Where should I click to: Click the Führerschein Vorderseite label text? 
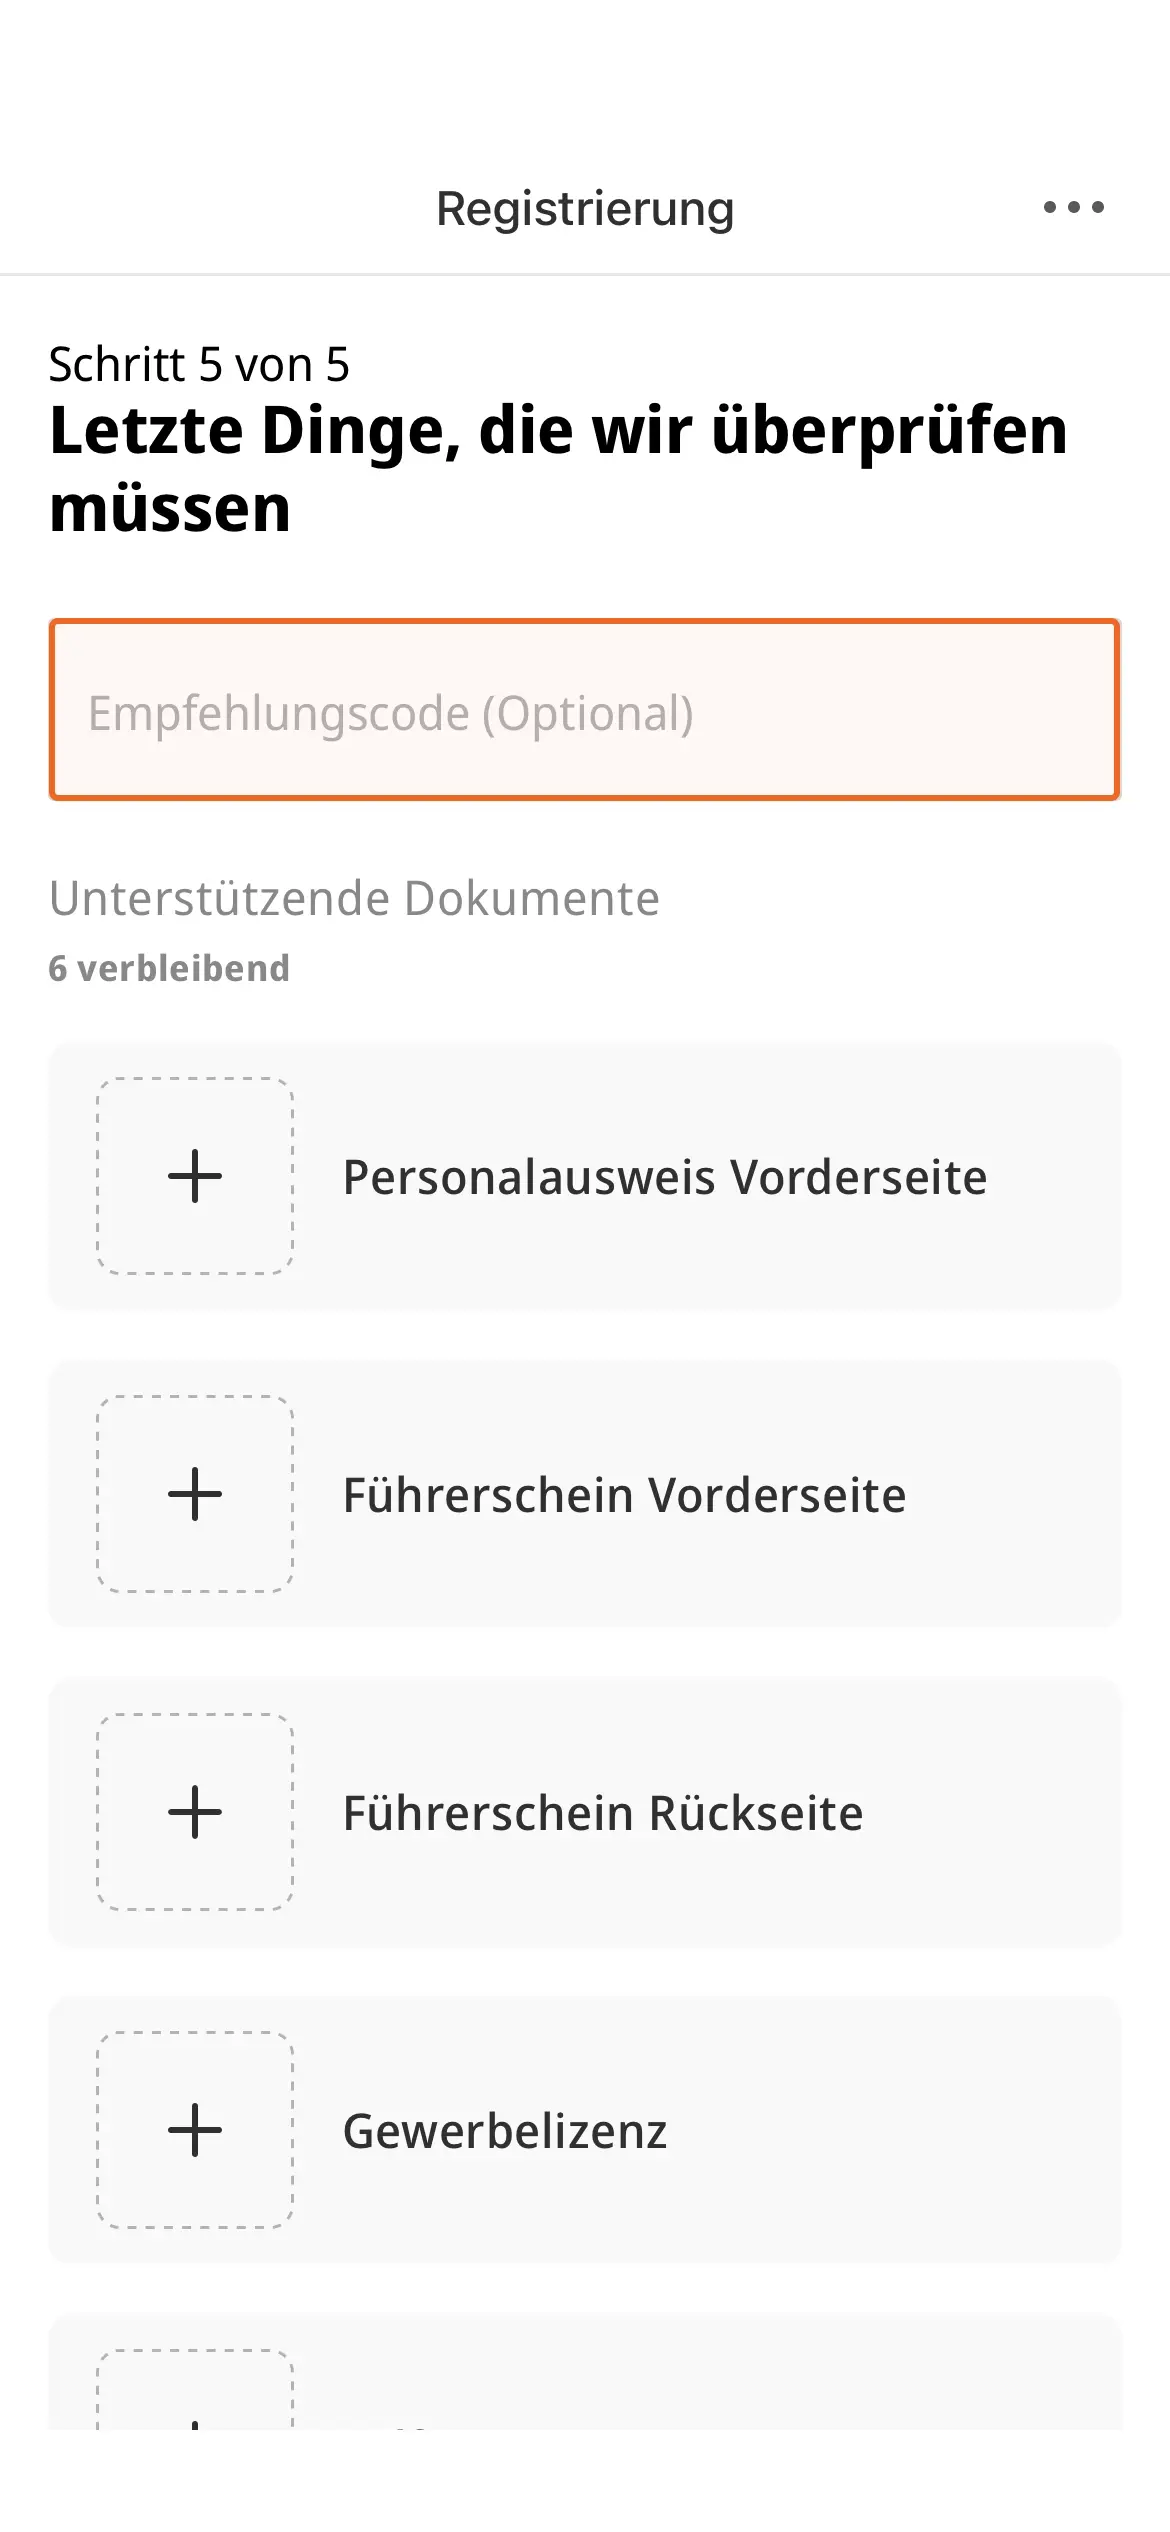tap(624, 1495)
